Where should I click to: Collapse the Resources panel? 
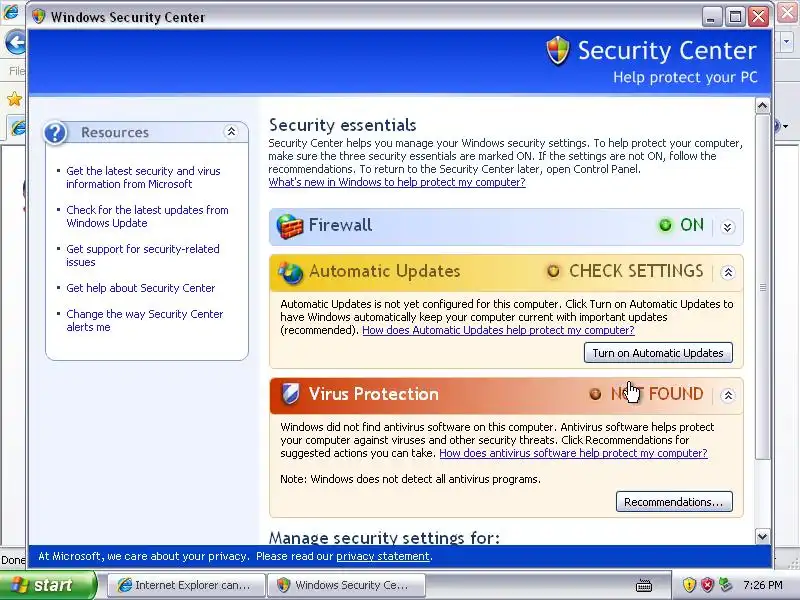[231, 132]
